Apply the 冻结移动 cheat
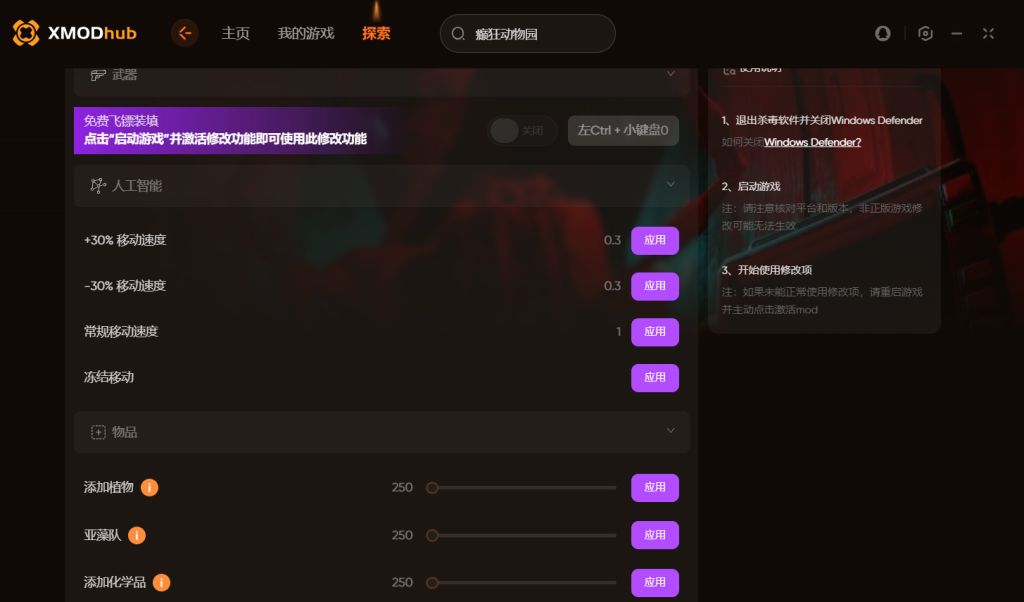Screen dimensions: 1024x602 [655, 377]
